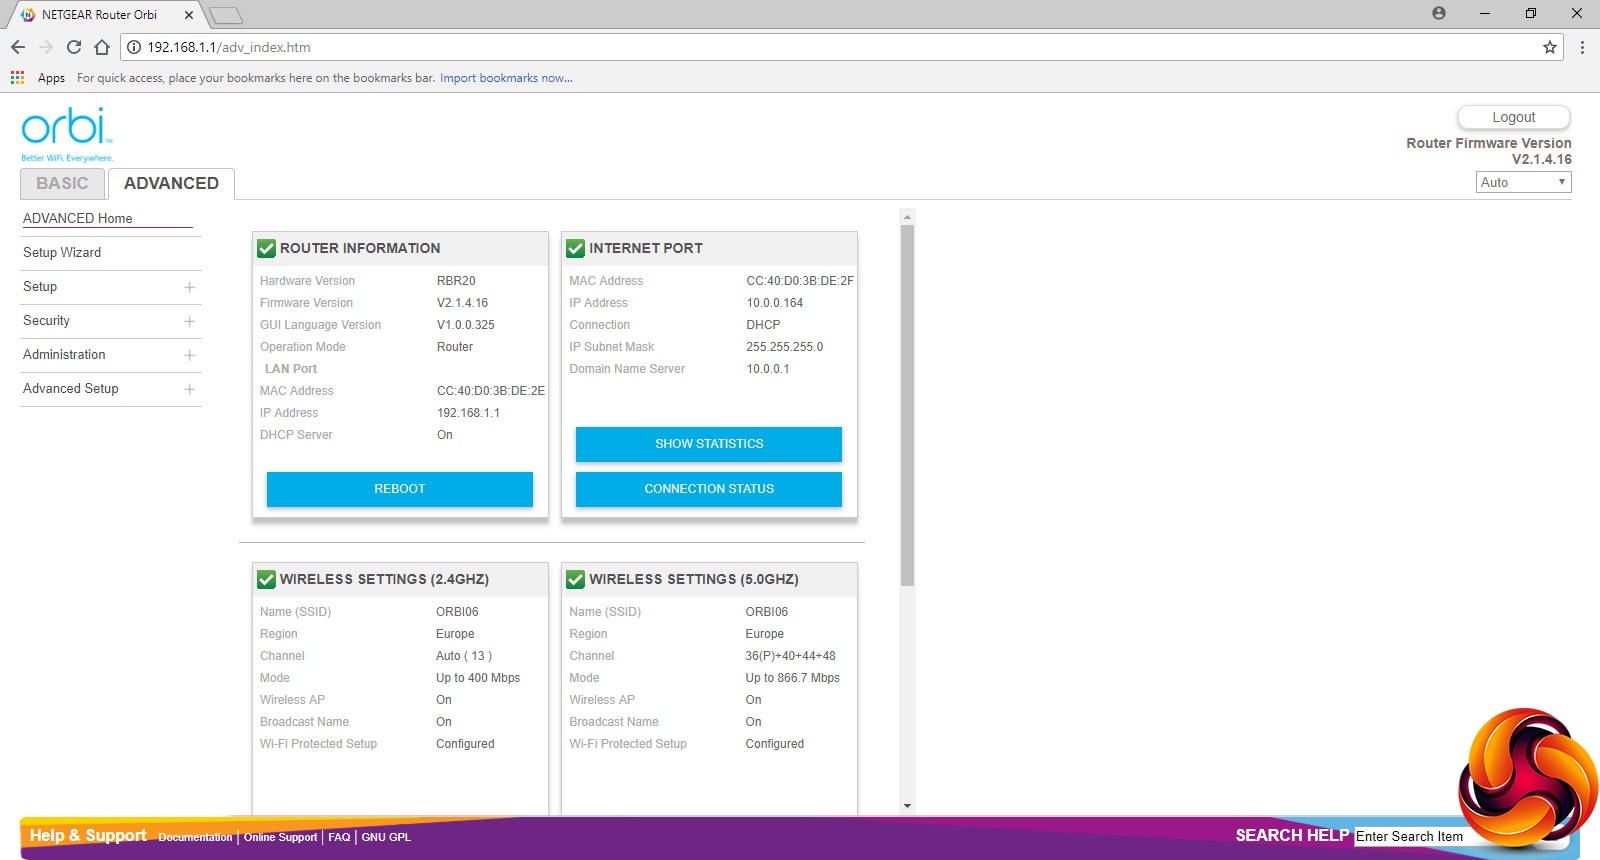The image size is (1600, 860).
Task: Select Internet IP address 10.0.0.164
Action: tap(775, 303)
